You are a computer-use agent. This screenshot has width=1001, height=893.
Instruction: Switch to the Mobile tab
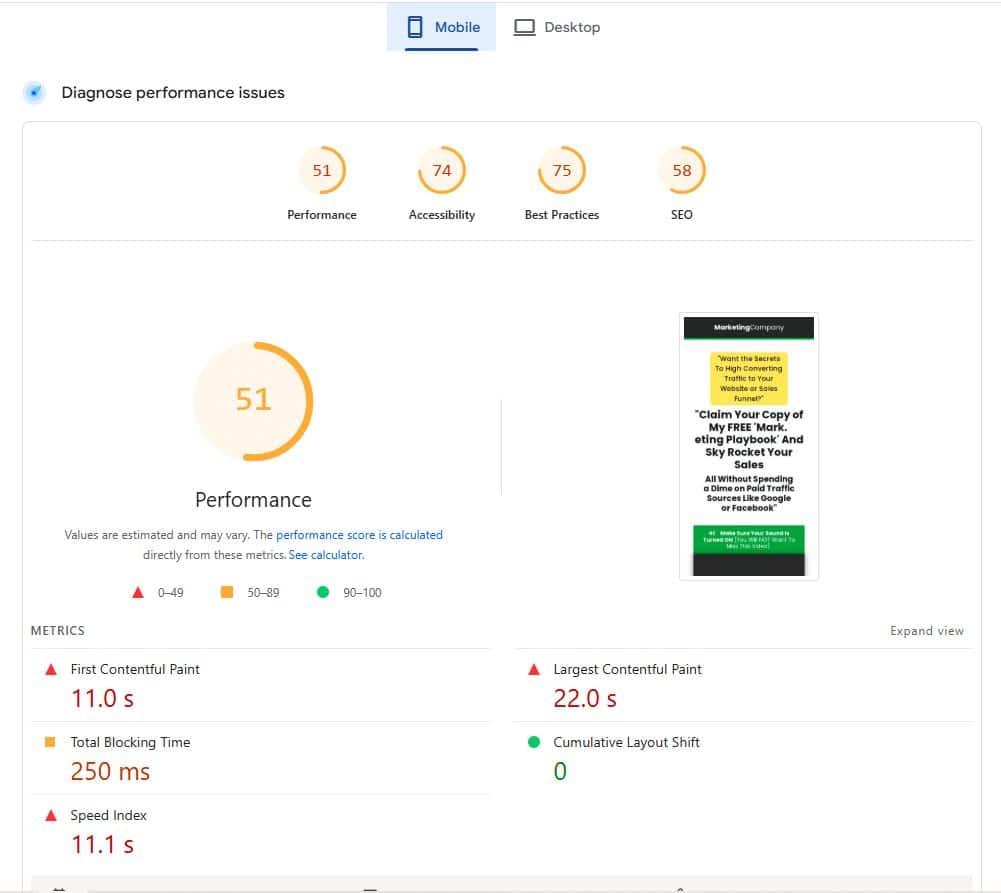(441, 27)
